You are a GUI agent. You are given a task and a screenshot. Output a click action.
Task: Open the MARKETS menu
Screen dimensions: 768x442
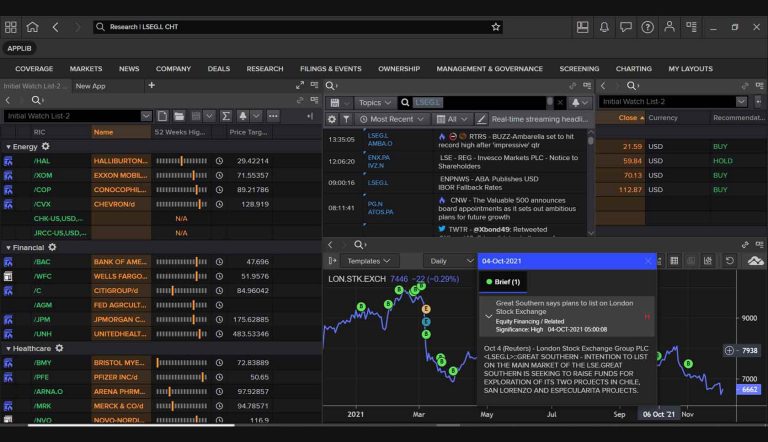[86, 69]
